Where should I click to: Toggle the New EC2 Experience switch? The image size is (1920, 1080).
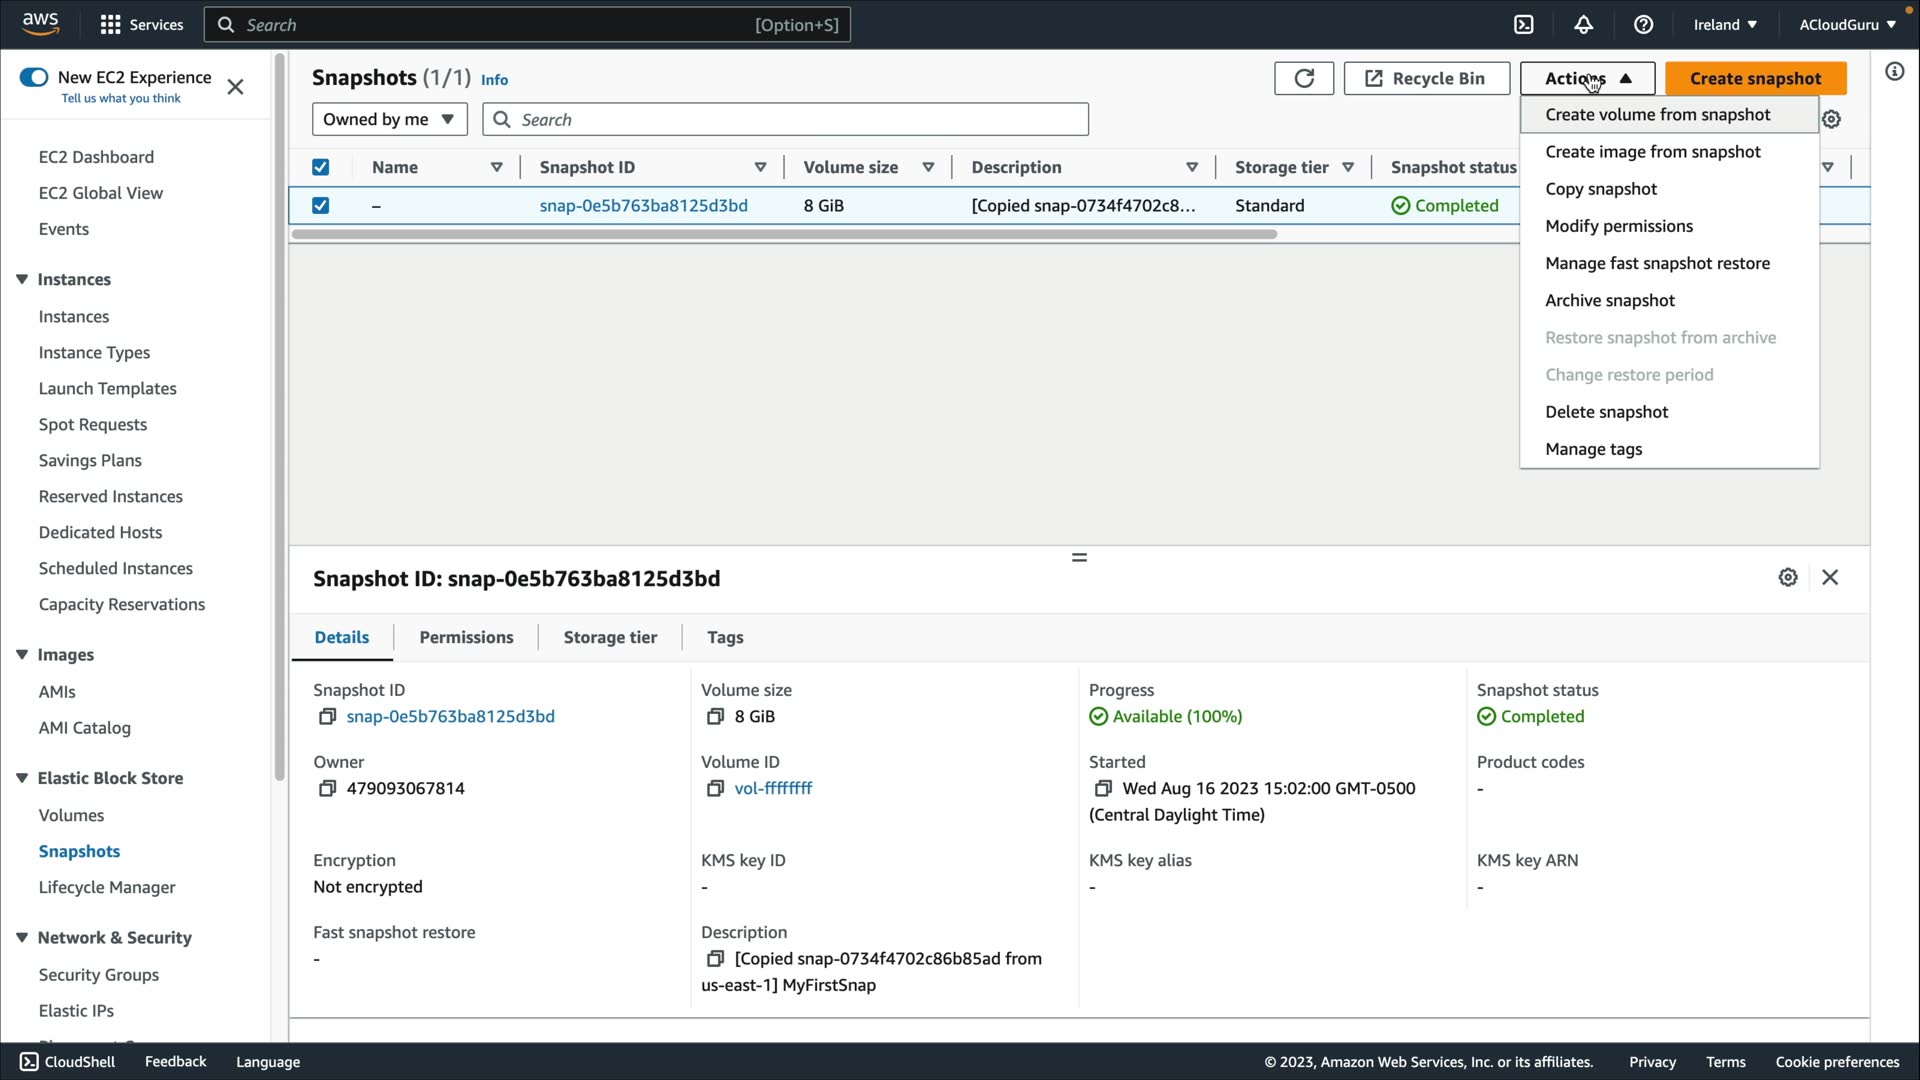(34, 78)
